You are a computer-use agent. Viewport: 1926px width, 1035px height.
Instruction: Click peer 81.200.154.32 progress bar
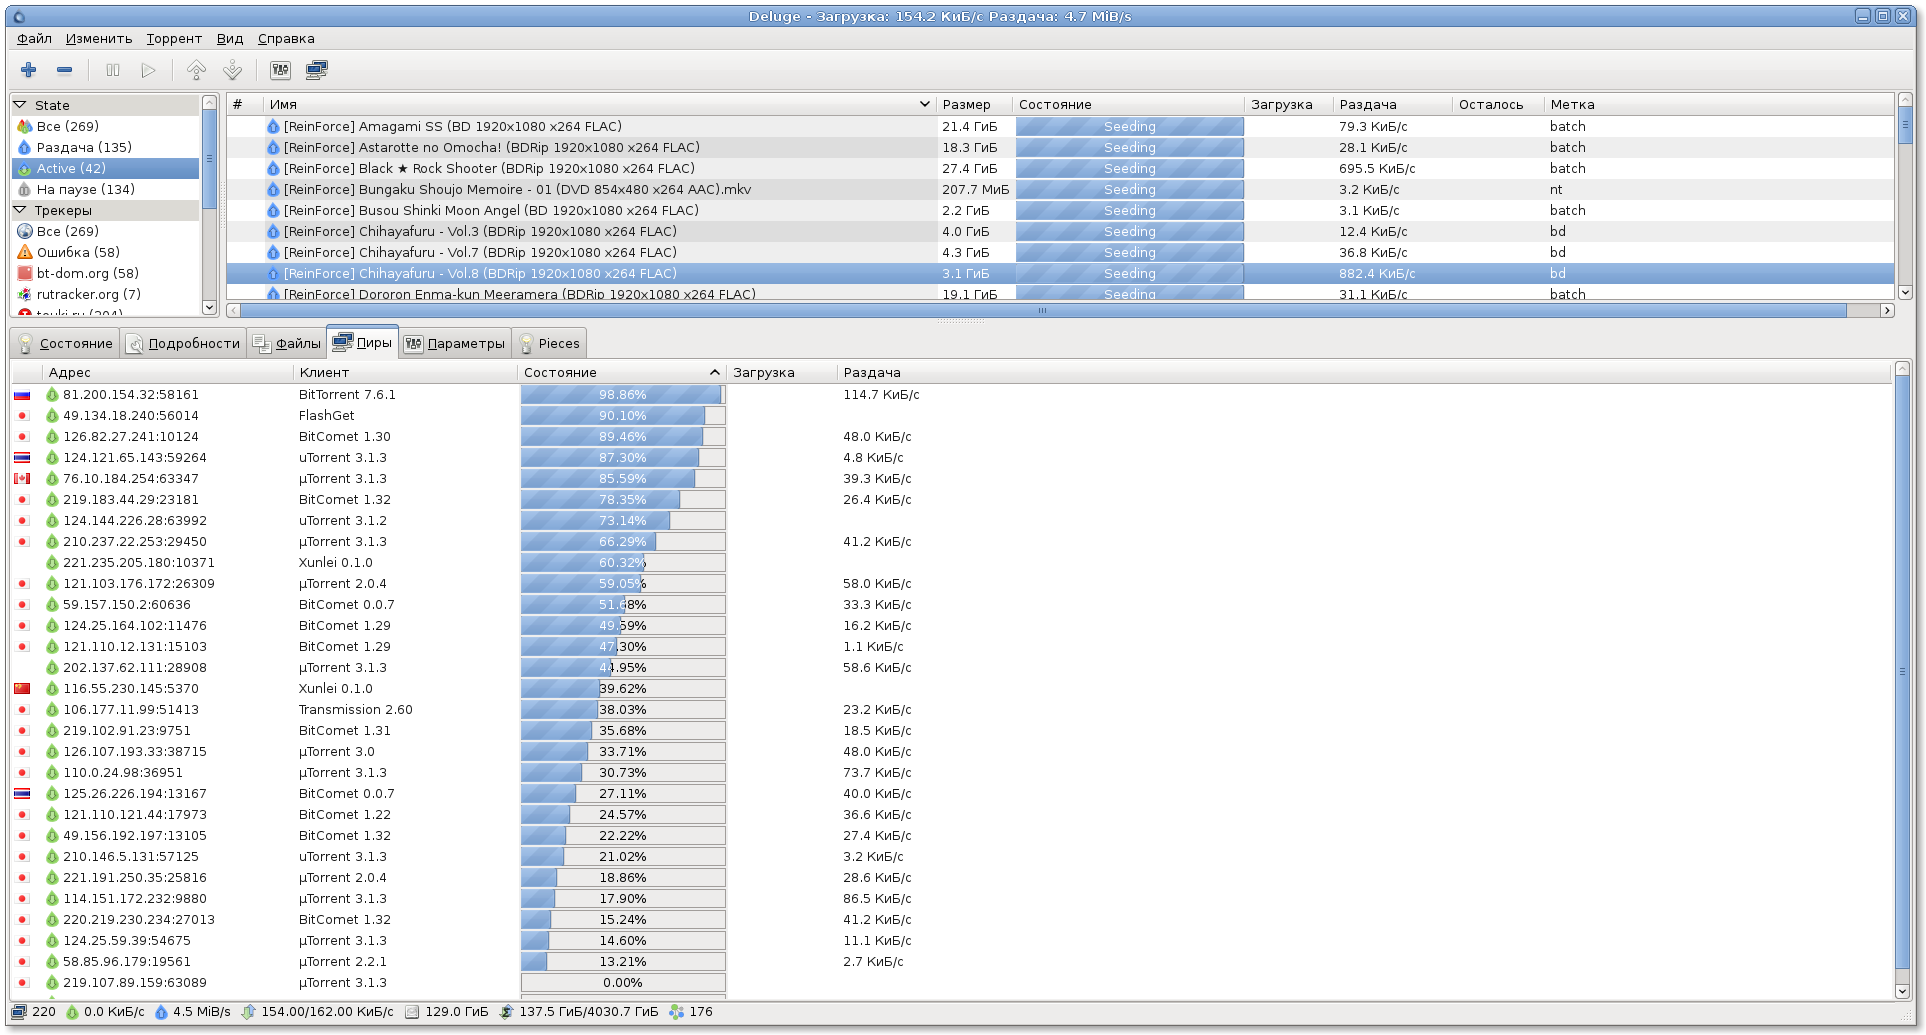(622, 395)
